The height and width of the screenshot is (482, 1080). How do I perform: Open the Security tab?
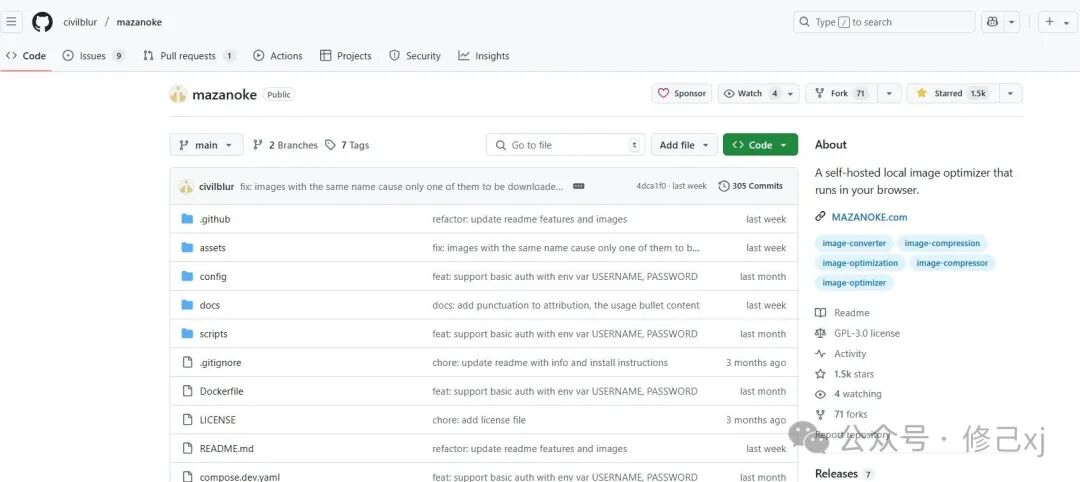tap(415, 56)
